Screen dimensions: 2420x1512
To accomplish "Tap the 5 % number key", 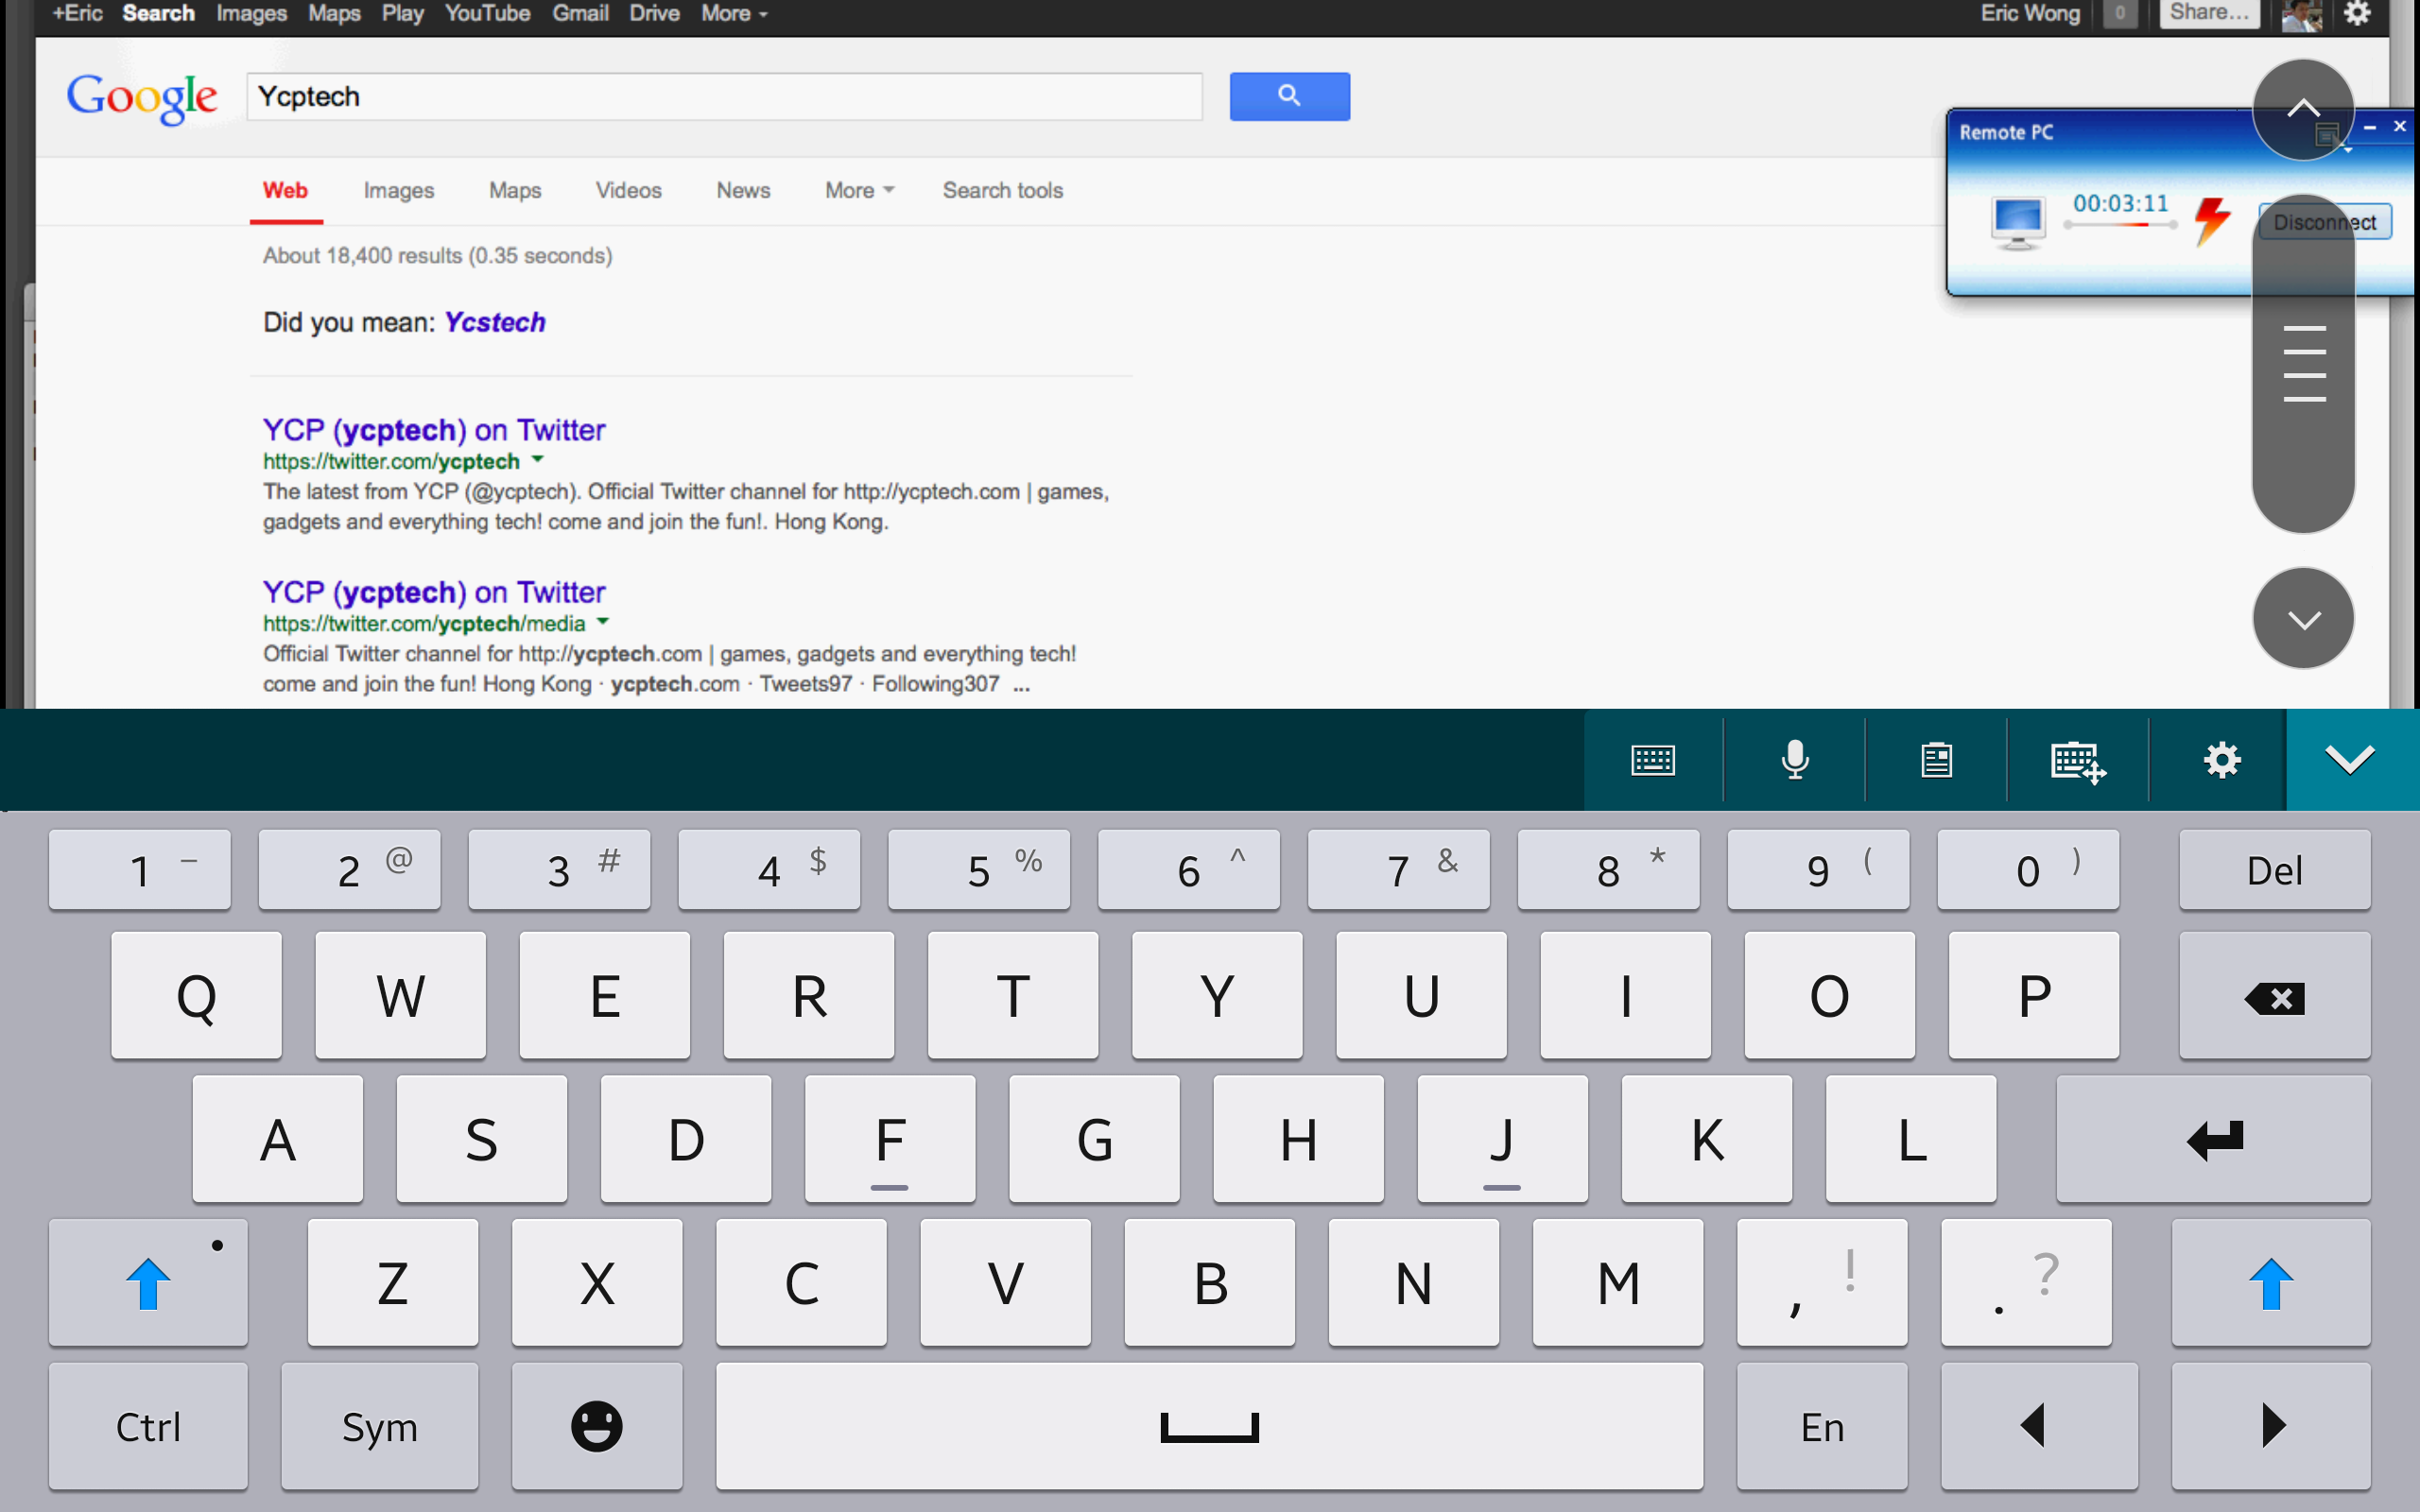I will (979, 870).
